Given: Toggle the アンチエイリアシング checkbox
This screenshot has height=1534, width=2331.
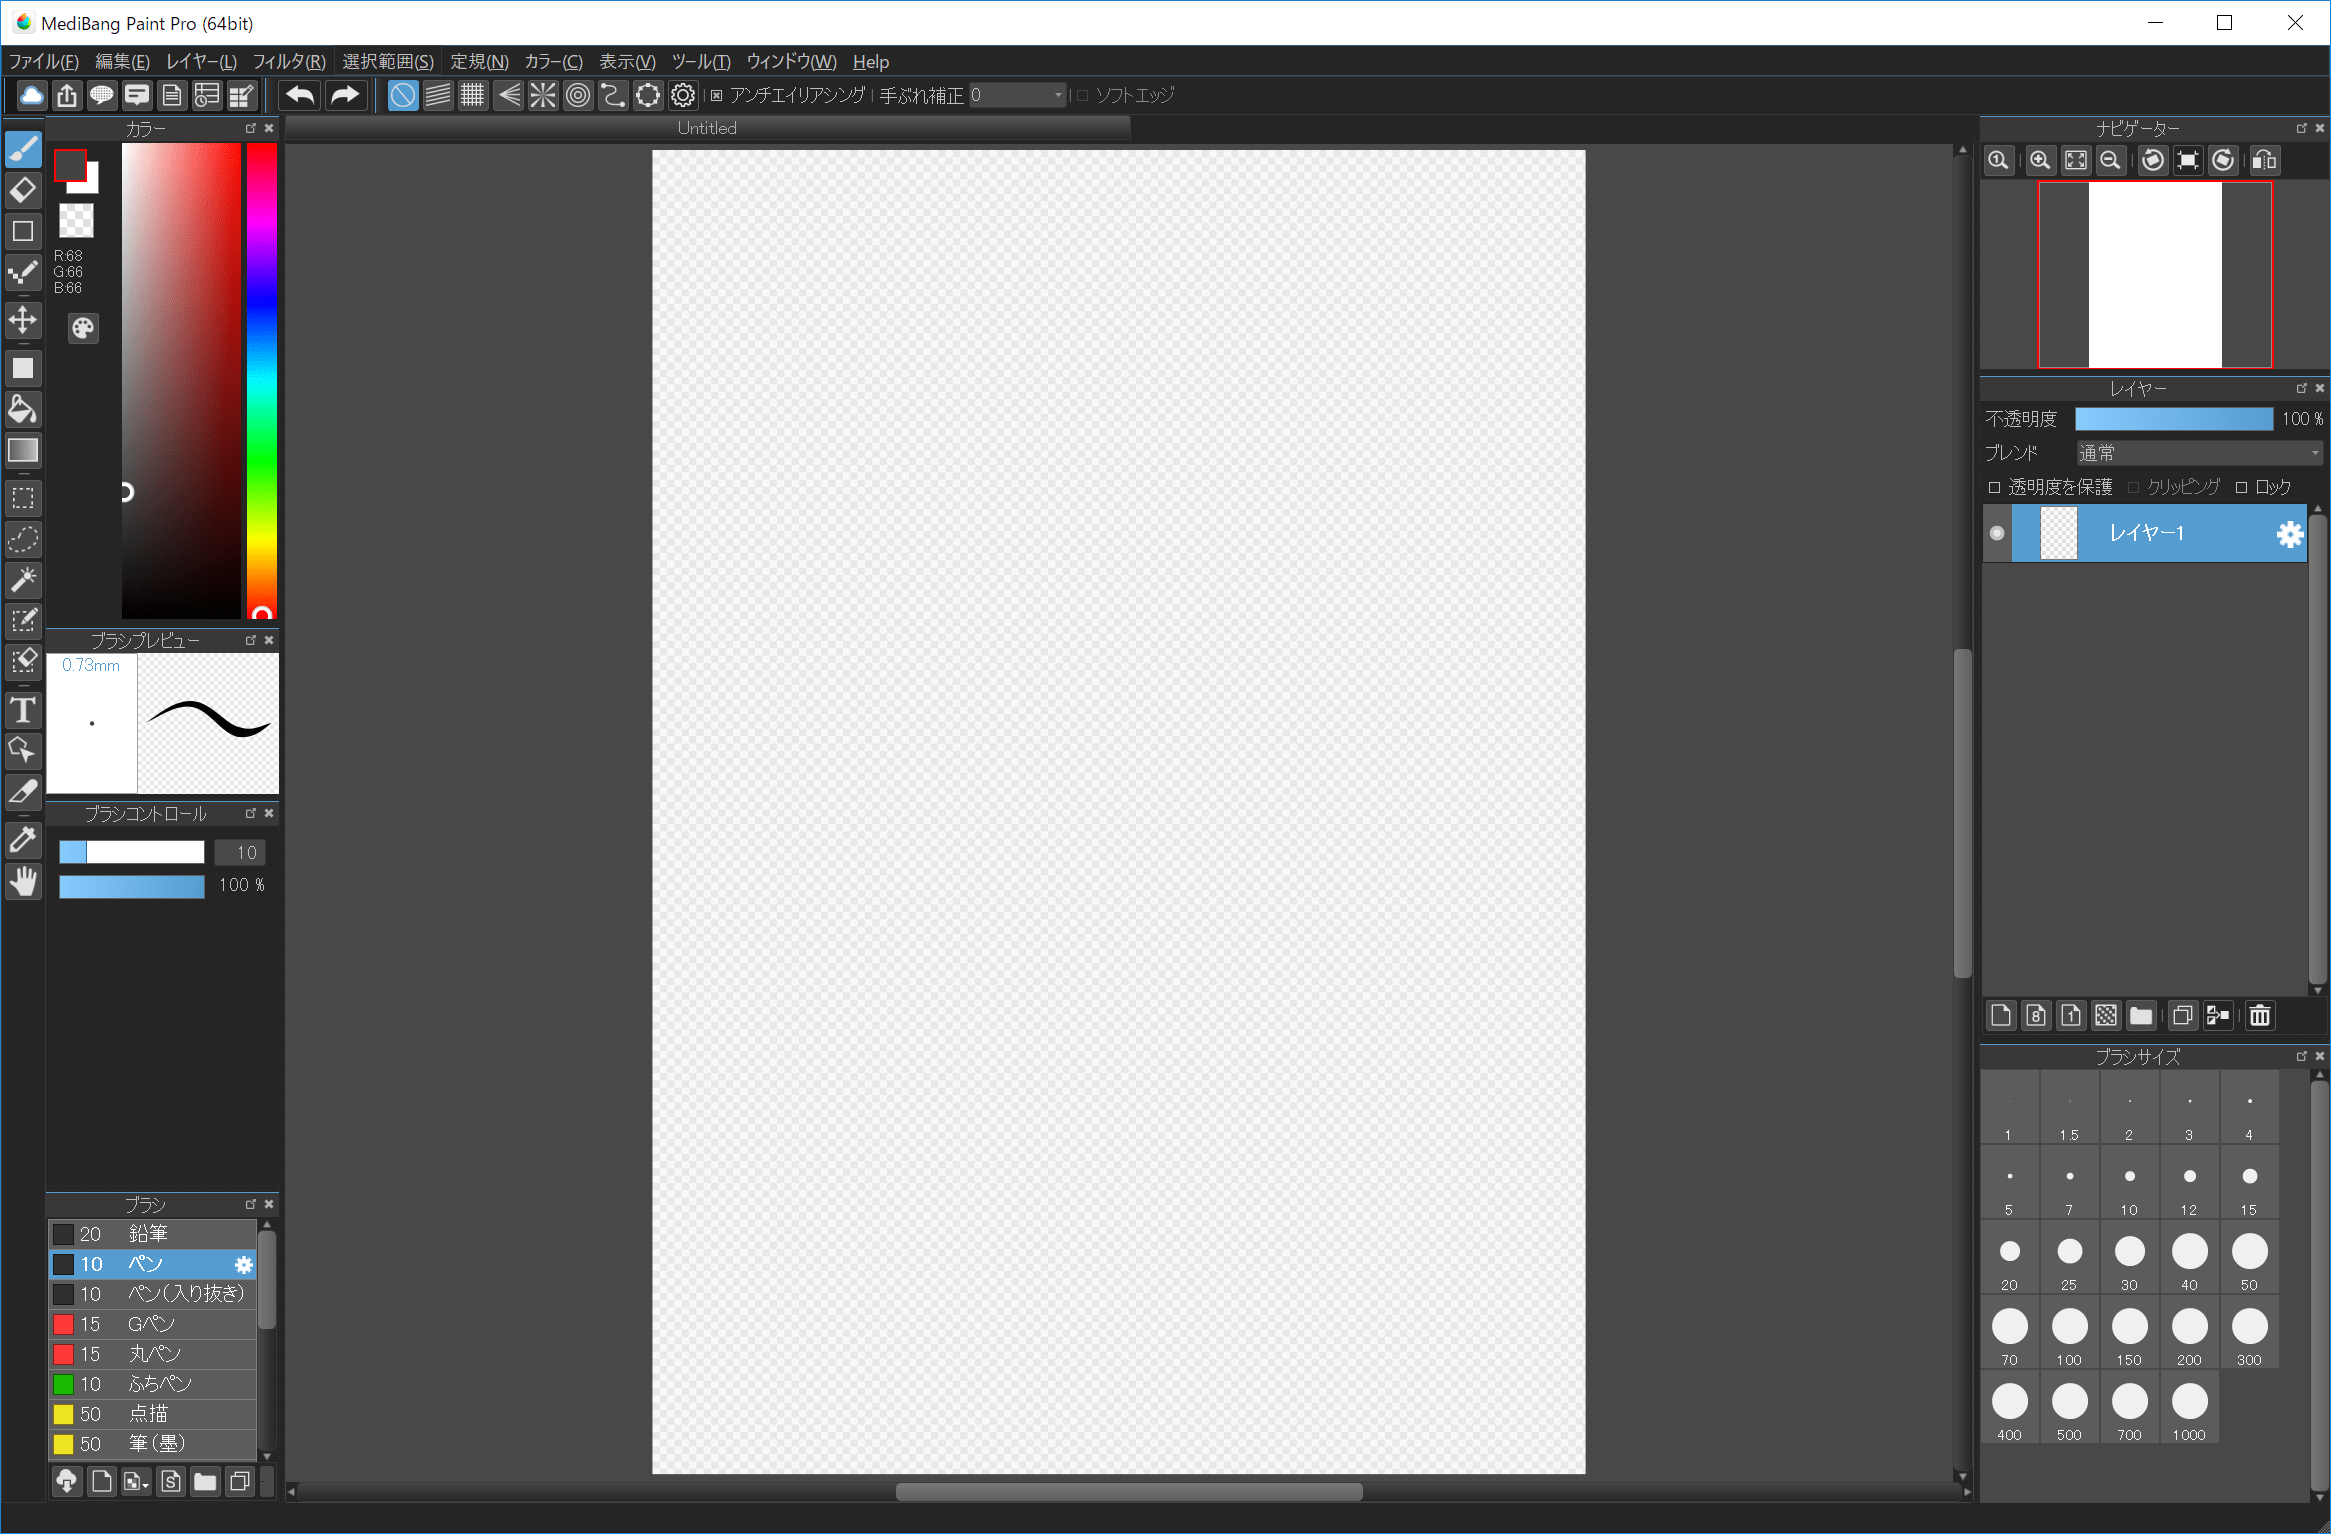Looking at the screenshot, I should coord(716,95).
